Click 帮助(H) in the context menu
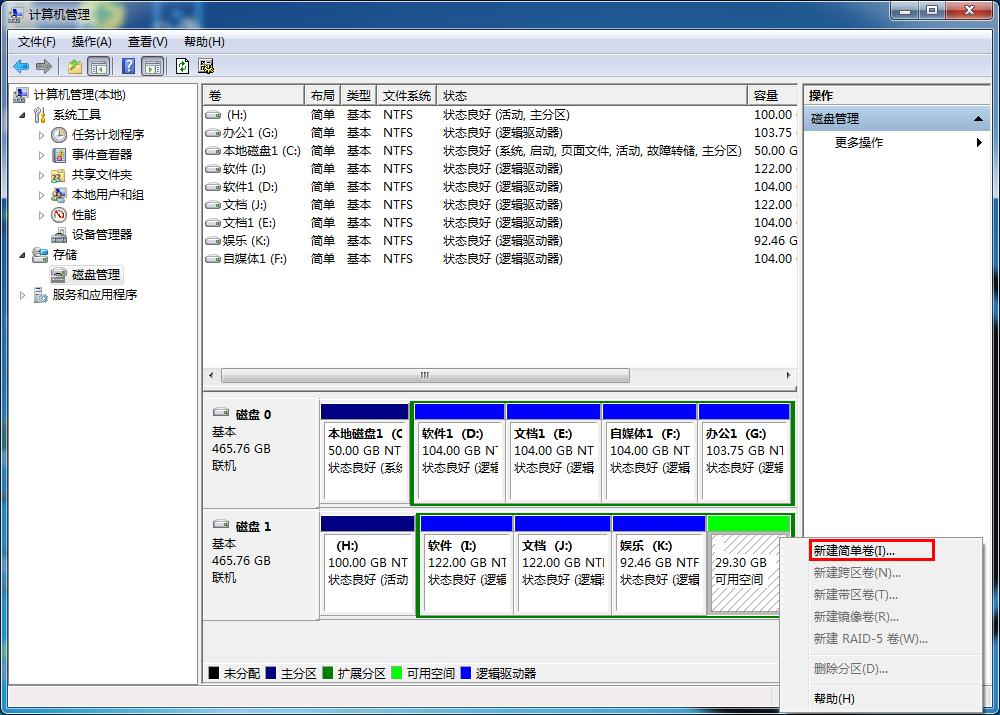1000x715 pixels. (834, 698)
